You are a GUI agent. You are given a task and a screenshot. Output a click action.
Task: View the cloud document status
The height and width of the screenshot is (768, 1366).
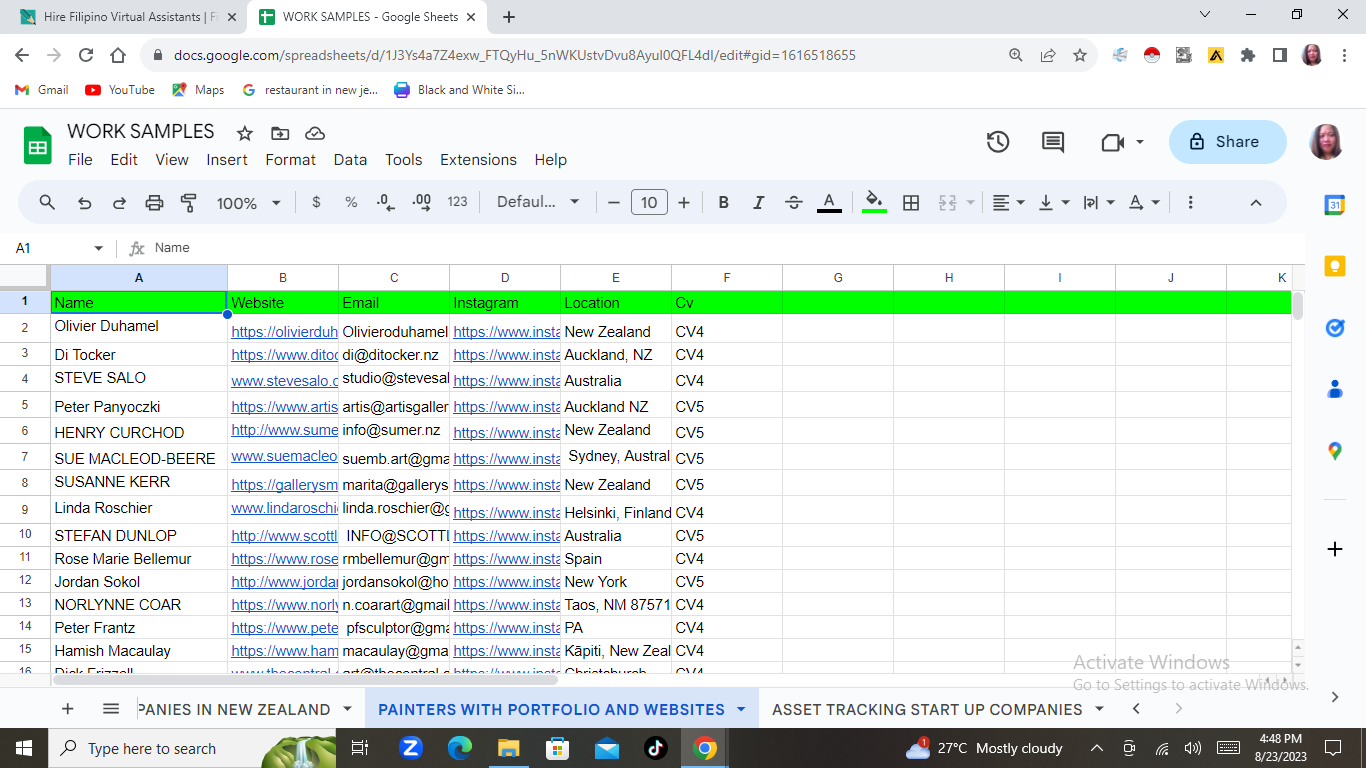(x=315, y=133)
